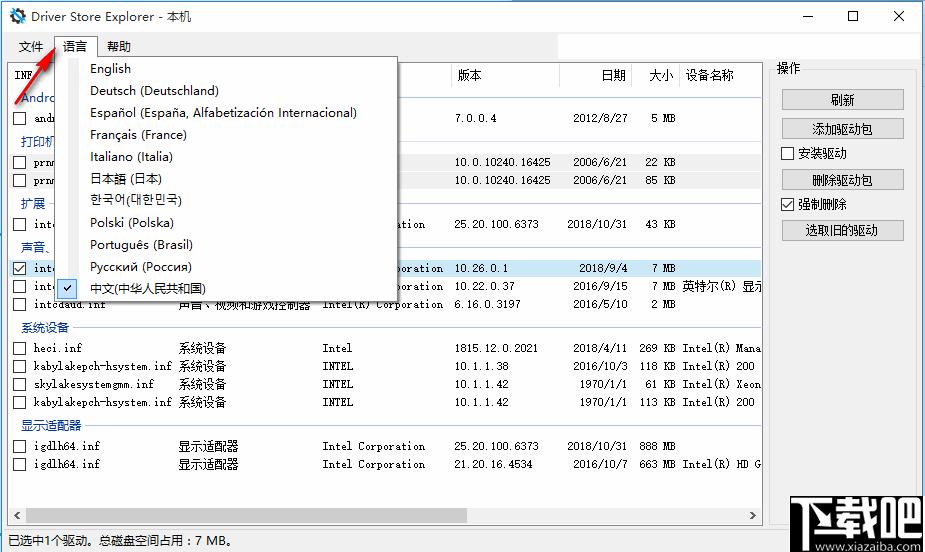Image resolution: width=925 pixels, height=552 pixels.
Task: Click version cell 1815.12.0.2021
Action: 496,348
